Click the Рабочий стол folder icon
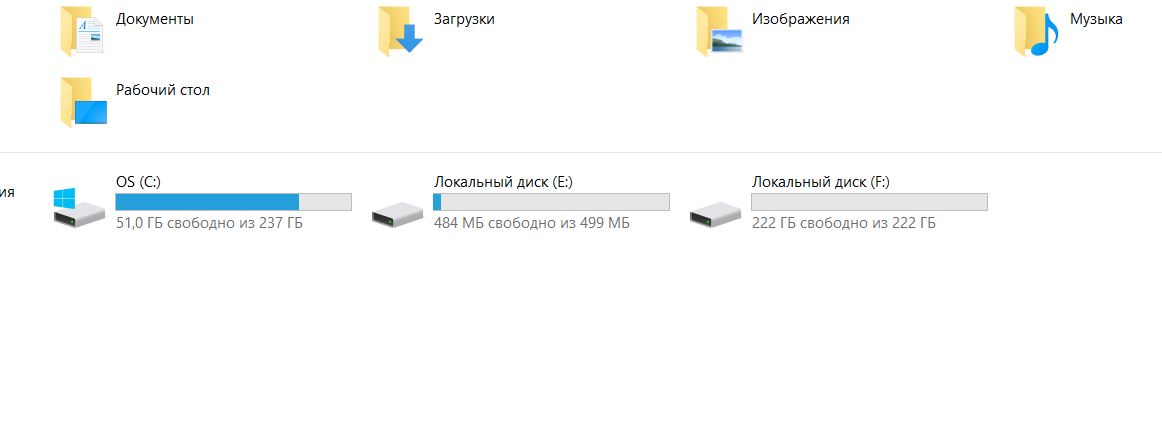The image size is (1162, 444). point(84,102)
